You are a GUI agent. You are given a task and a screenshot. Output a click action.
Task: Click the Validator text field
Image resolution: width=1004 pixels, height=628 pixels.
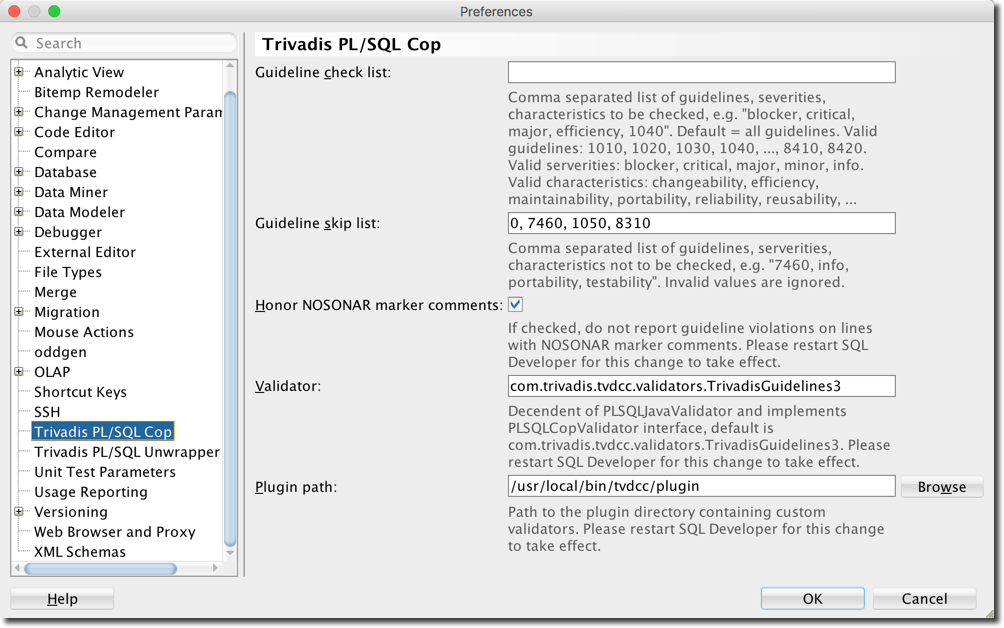point(702,386)
